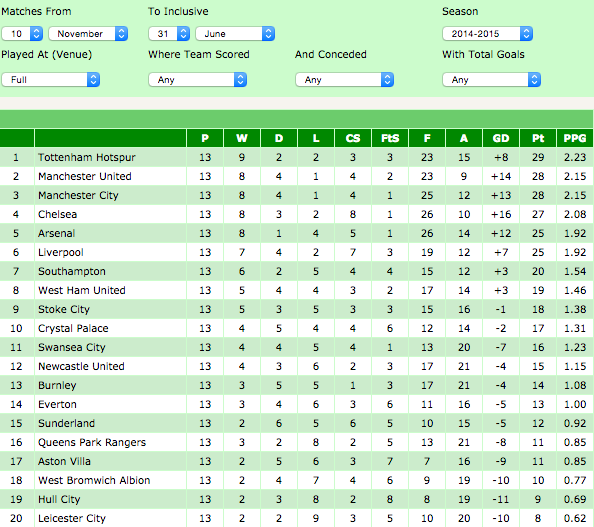The height and width of the screenshot is (527, 594).
Task: Open the And Conceded dropdown
Action: tap(344, 80)
